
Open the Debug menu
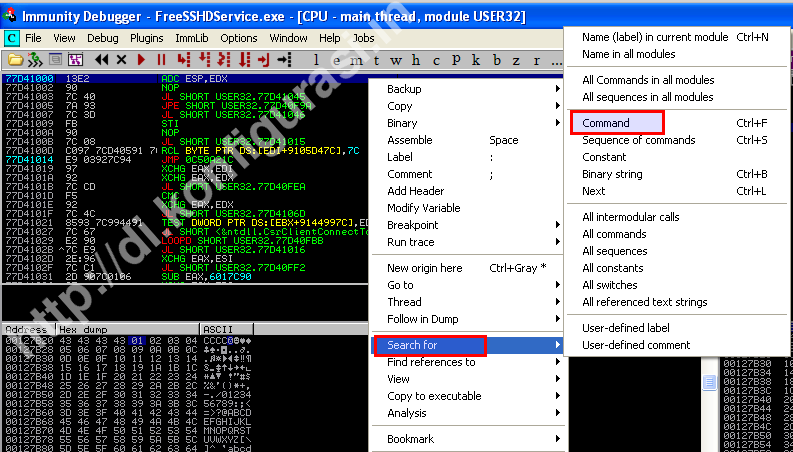103,38
